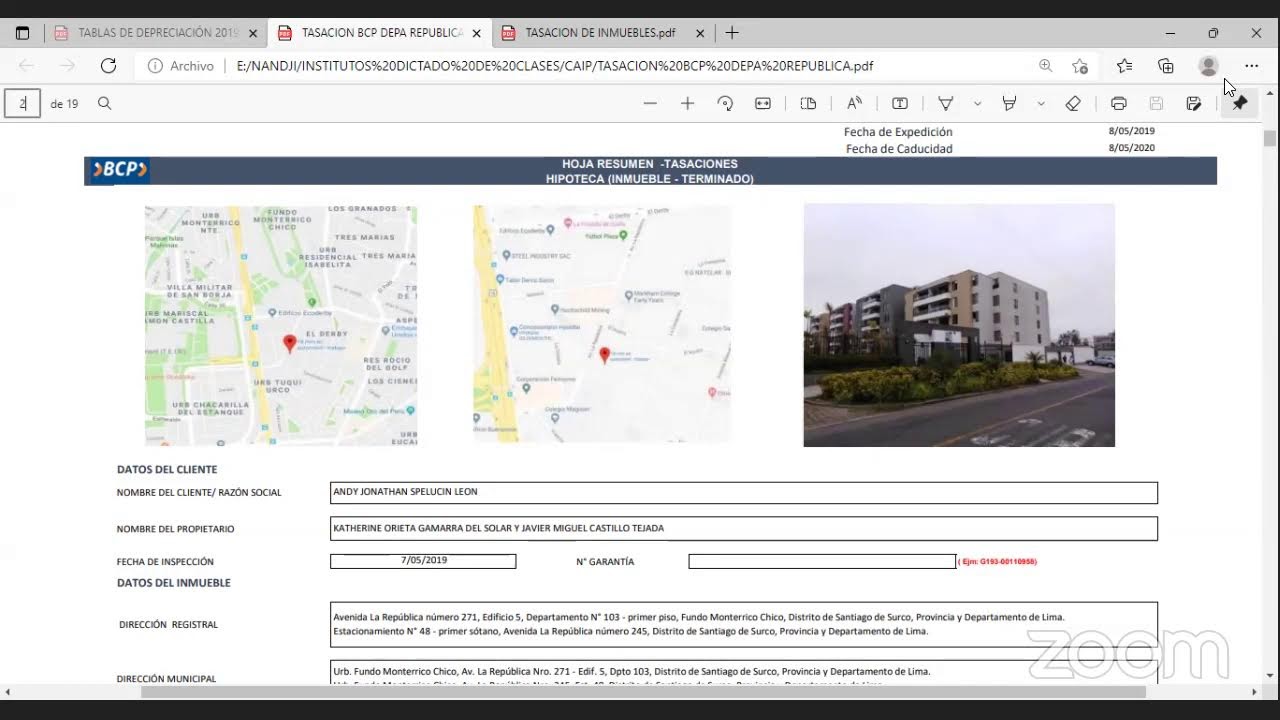Click the DATOS DEL CLIENTE heading
The image size is (1280, 720).
pos(167,469)
